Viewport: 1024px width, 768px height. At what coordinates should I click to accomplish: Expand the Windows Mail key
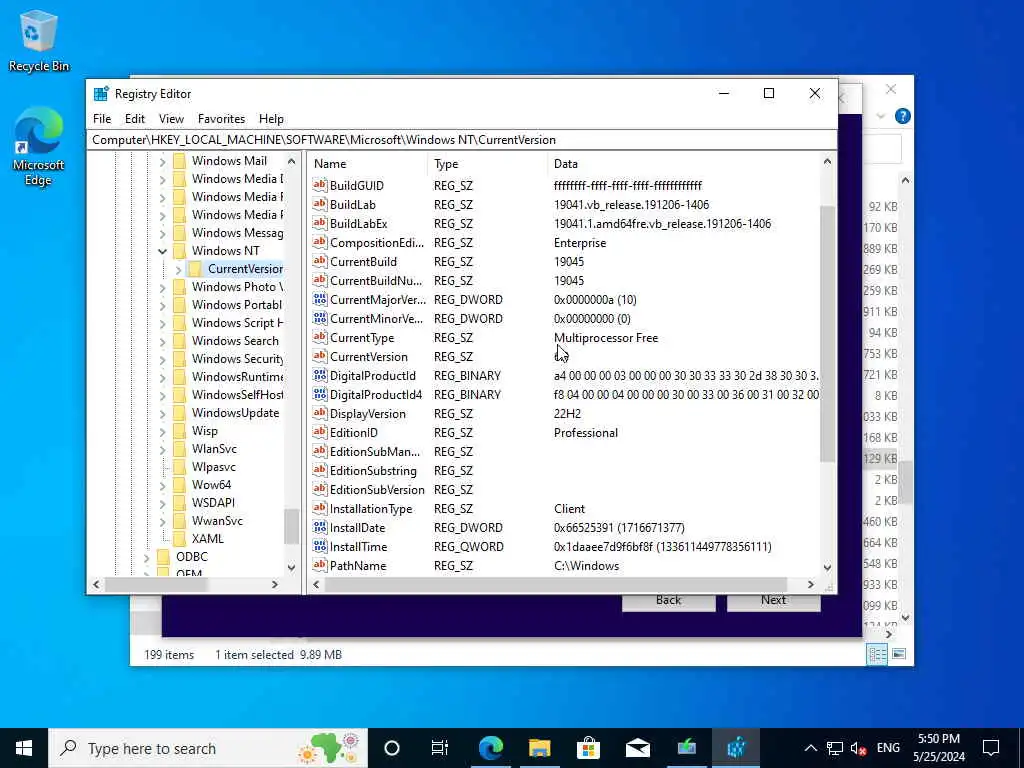point(162,161)
